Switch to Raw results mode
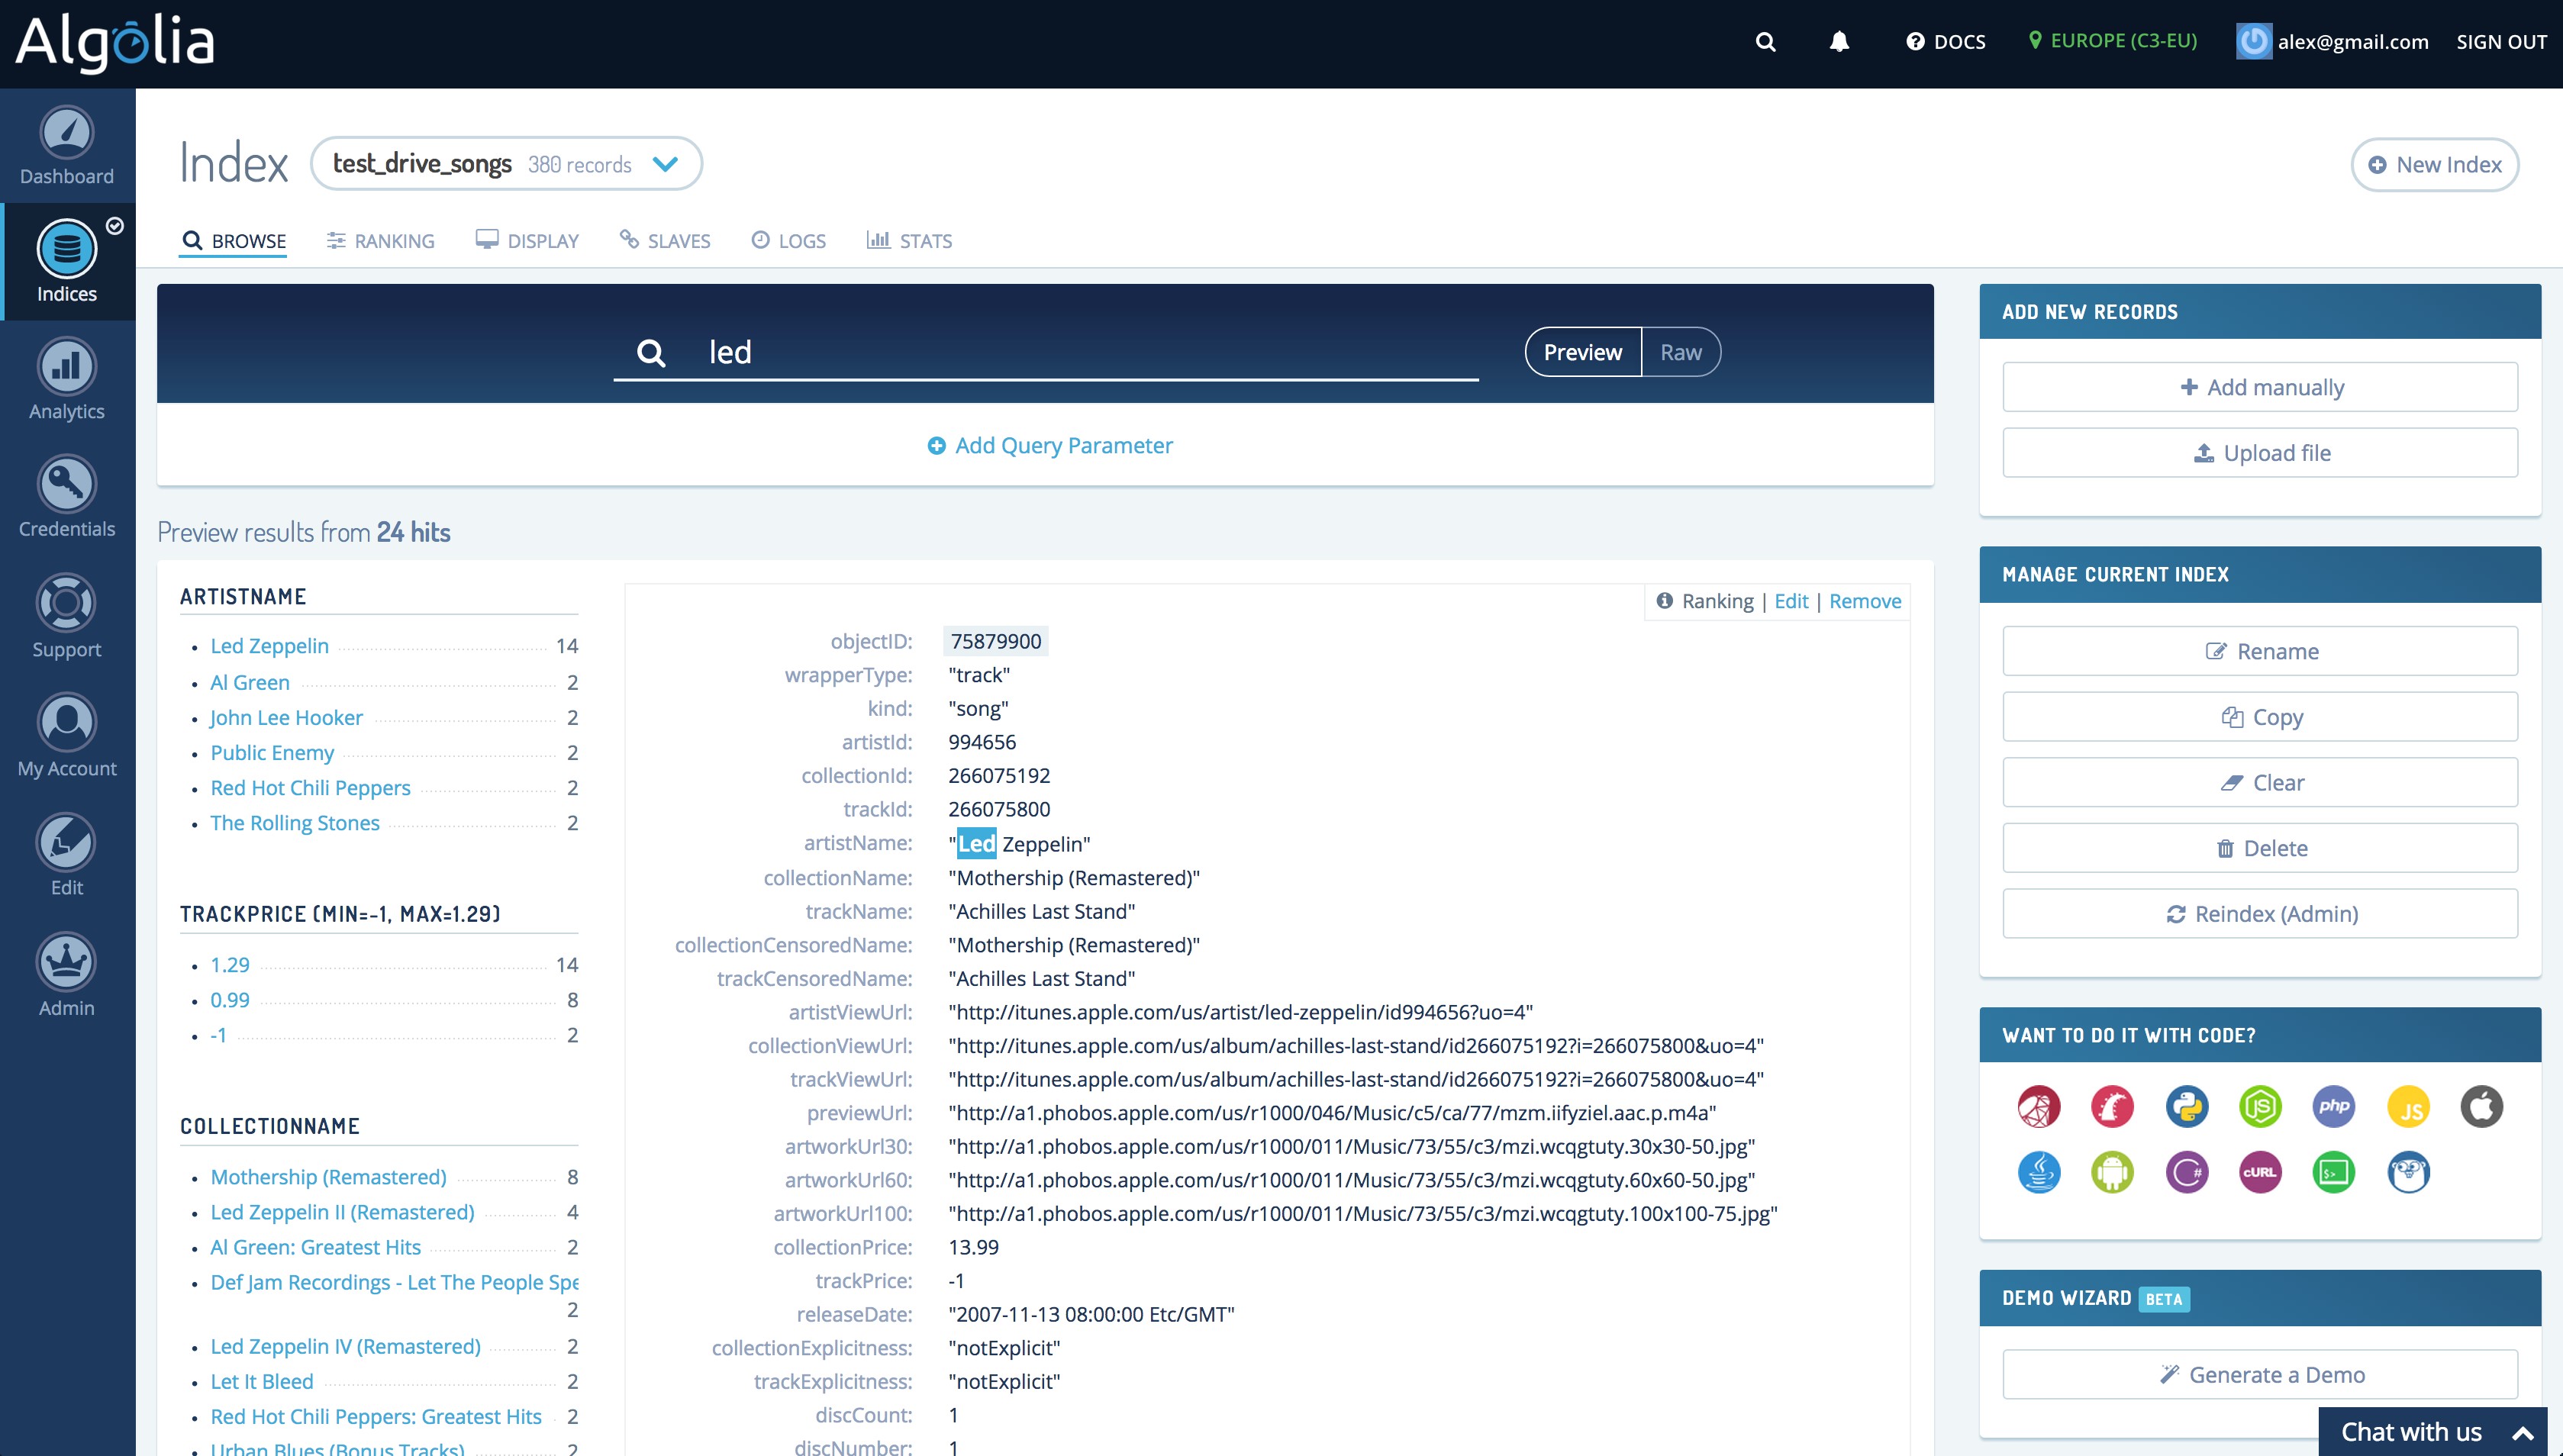2563x1456 pixels. (1680, 352)
